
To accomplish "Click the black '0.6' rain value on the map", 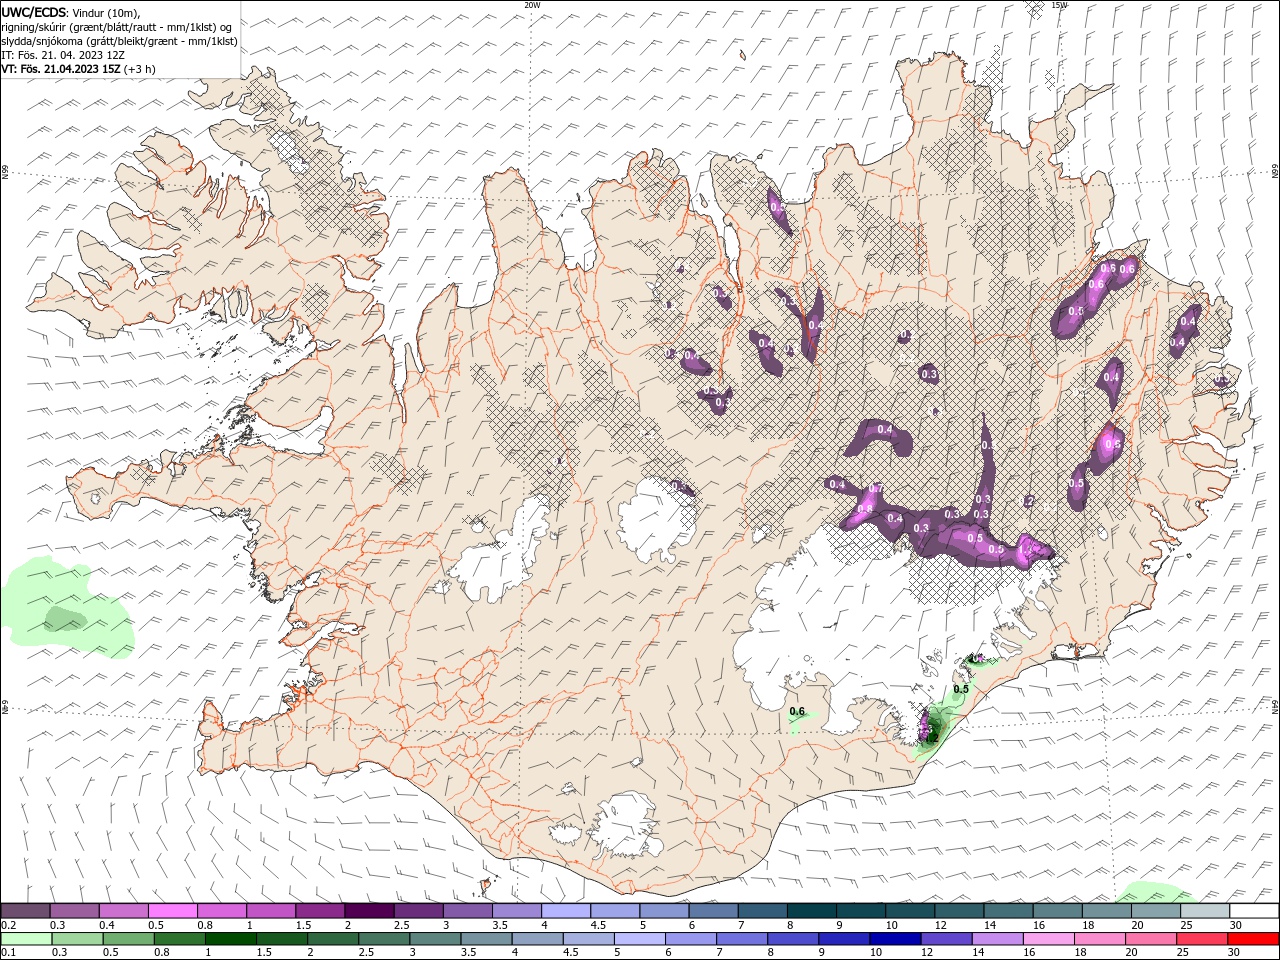I will pyautogui.click(x=797, y=711).
